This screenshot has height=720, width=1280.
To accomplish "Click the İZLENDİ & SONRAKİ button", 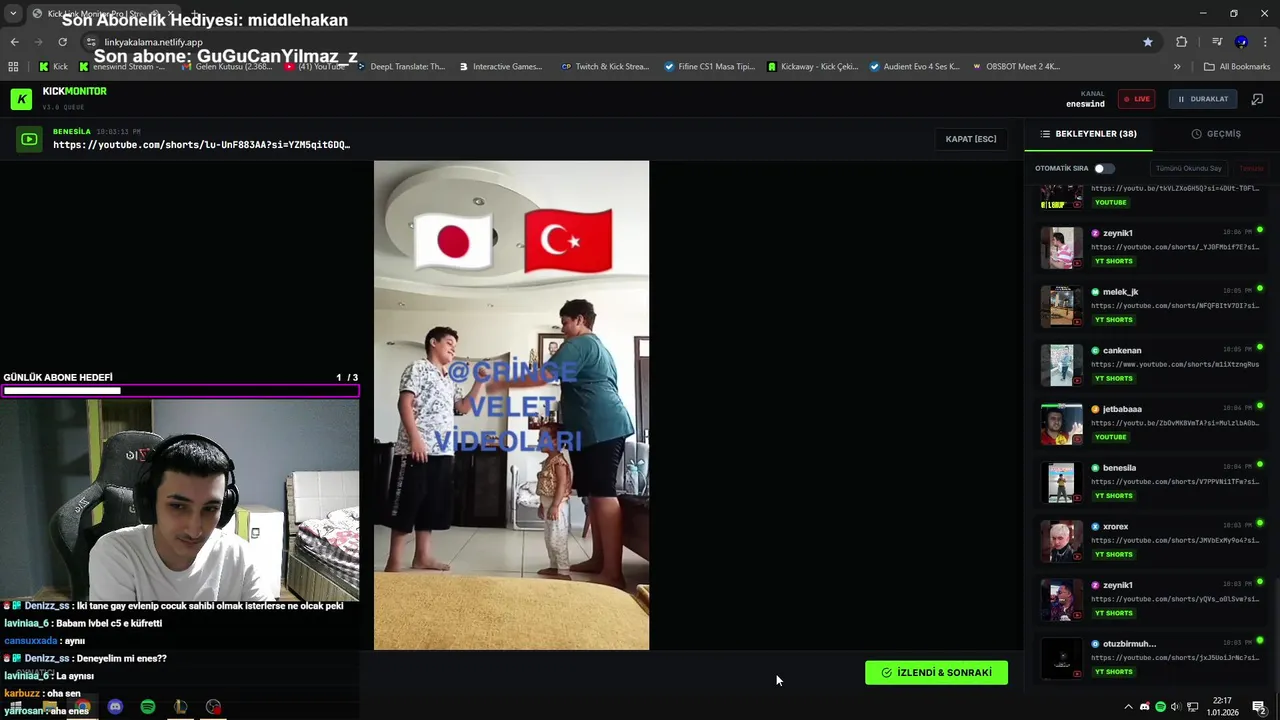I will click(936, 673).
